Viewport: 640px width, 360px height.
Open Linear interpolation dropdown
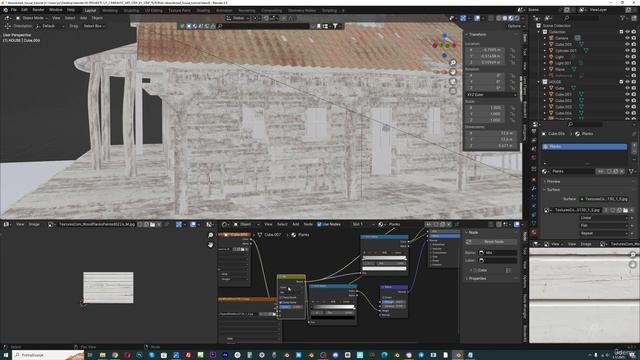(x=604, y=218)
